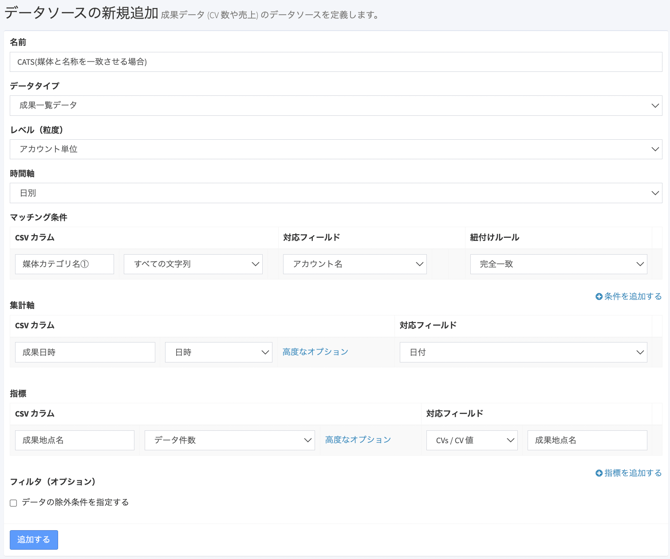Open the すべての文字列 dropdown
Viewport: 670px width, 559px height.
(x=193, y=264)
